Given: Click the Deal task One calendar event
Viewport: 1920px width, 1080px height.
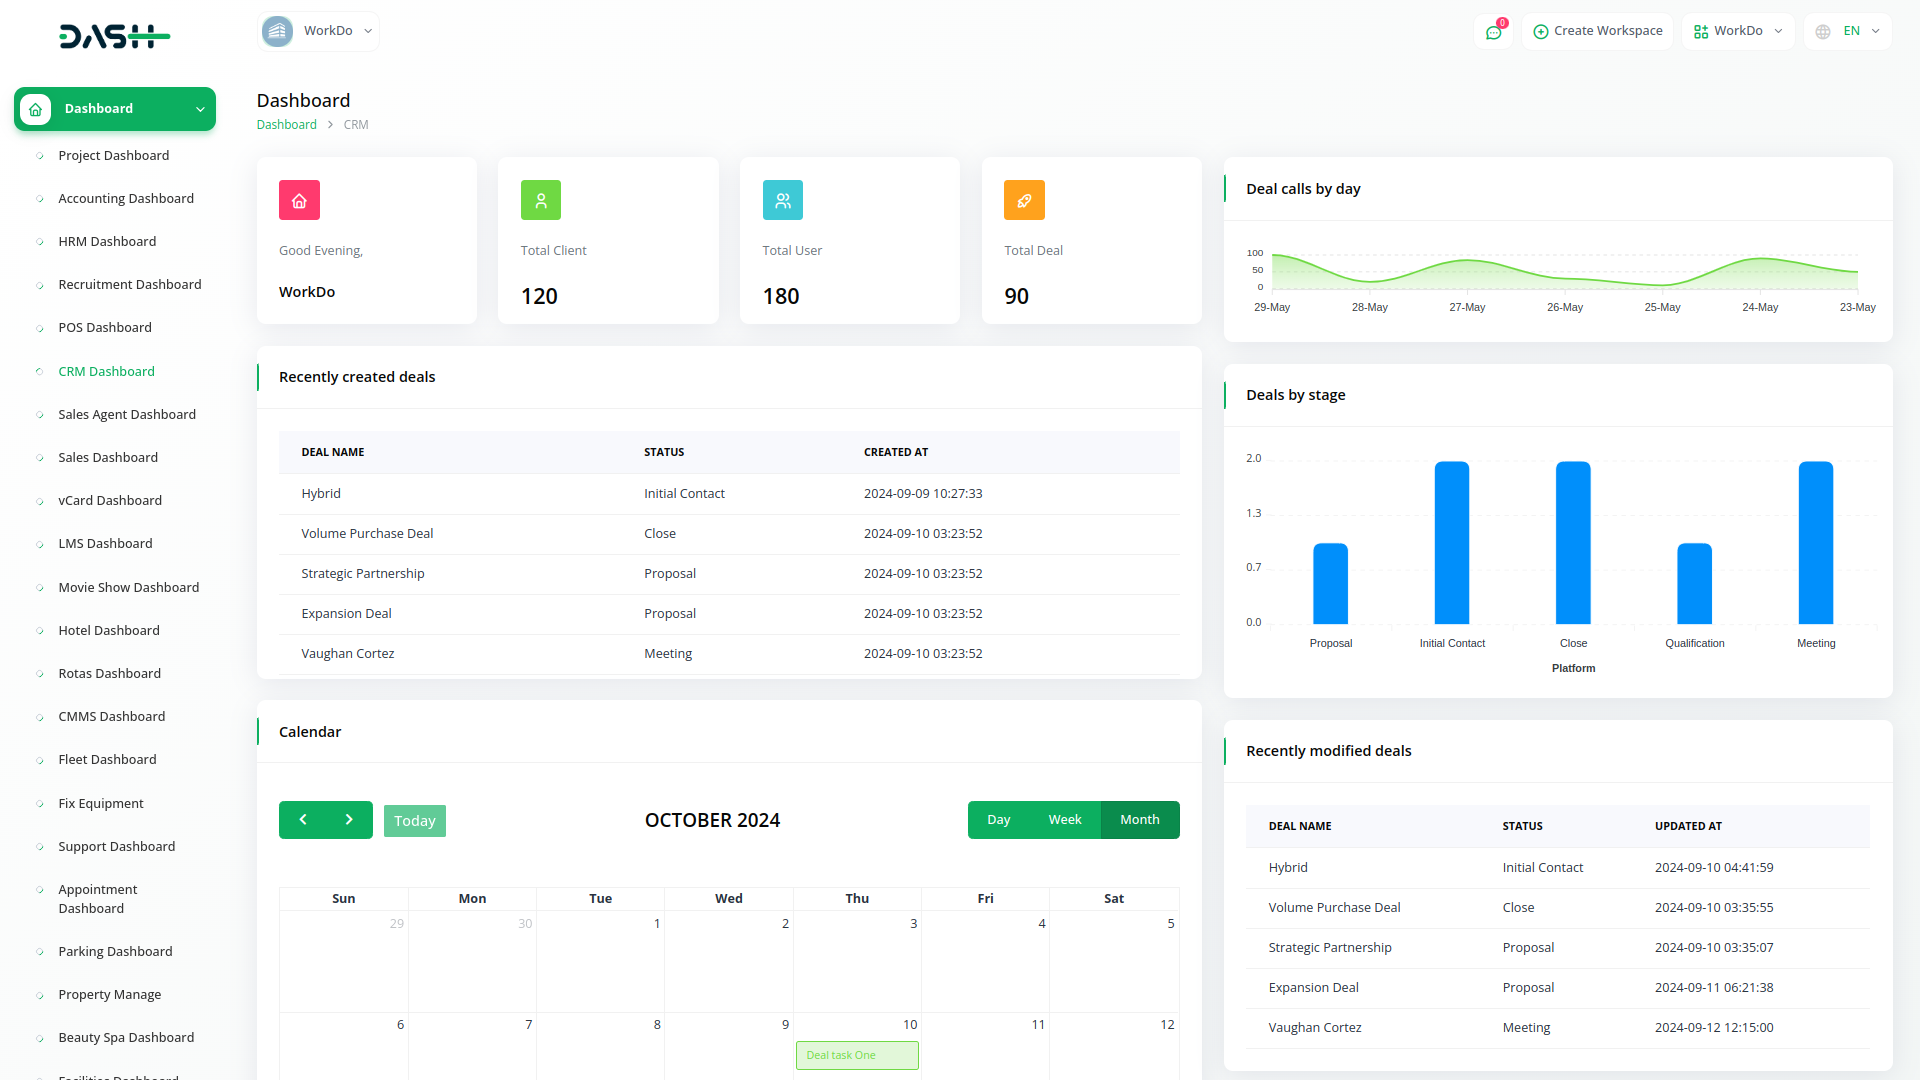Looking at the screenshot, I should (857, 1055).
